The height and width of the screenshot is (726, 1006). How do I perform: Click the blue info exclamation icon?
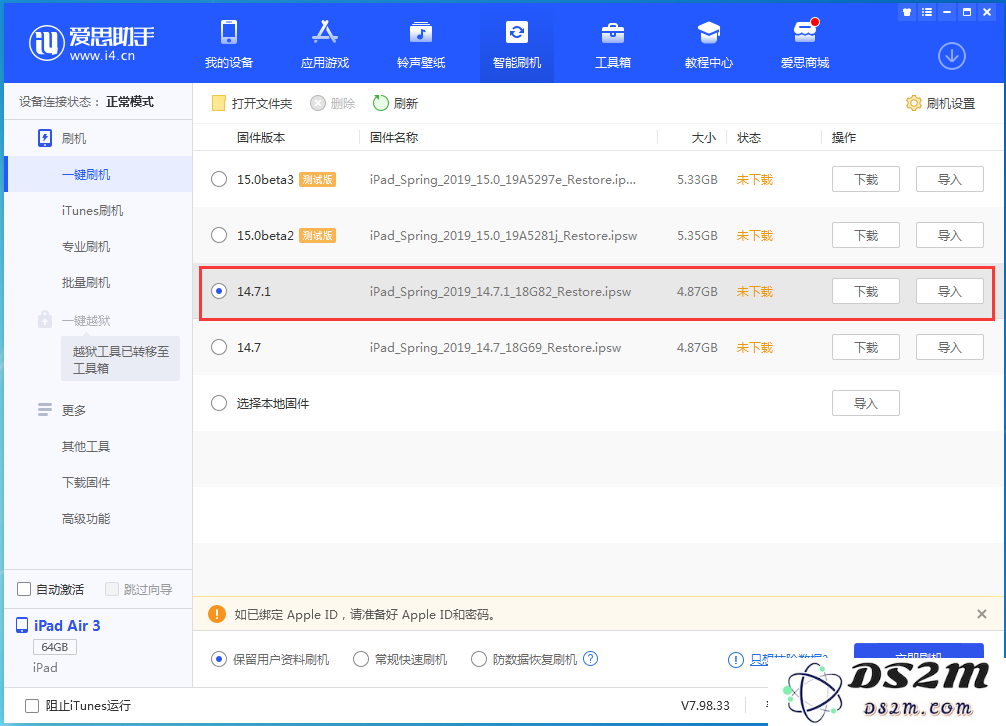(x=736, y=659)
